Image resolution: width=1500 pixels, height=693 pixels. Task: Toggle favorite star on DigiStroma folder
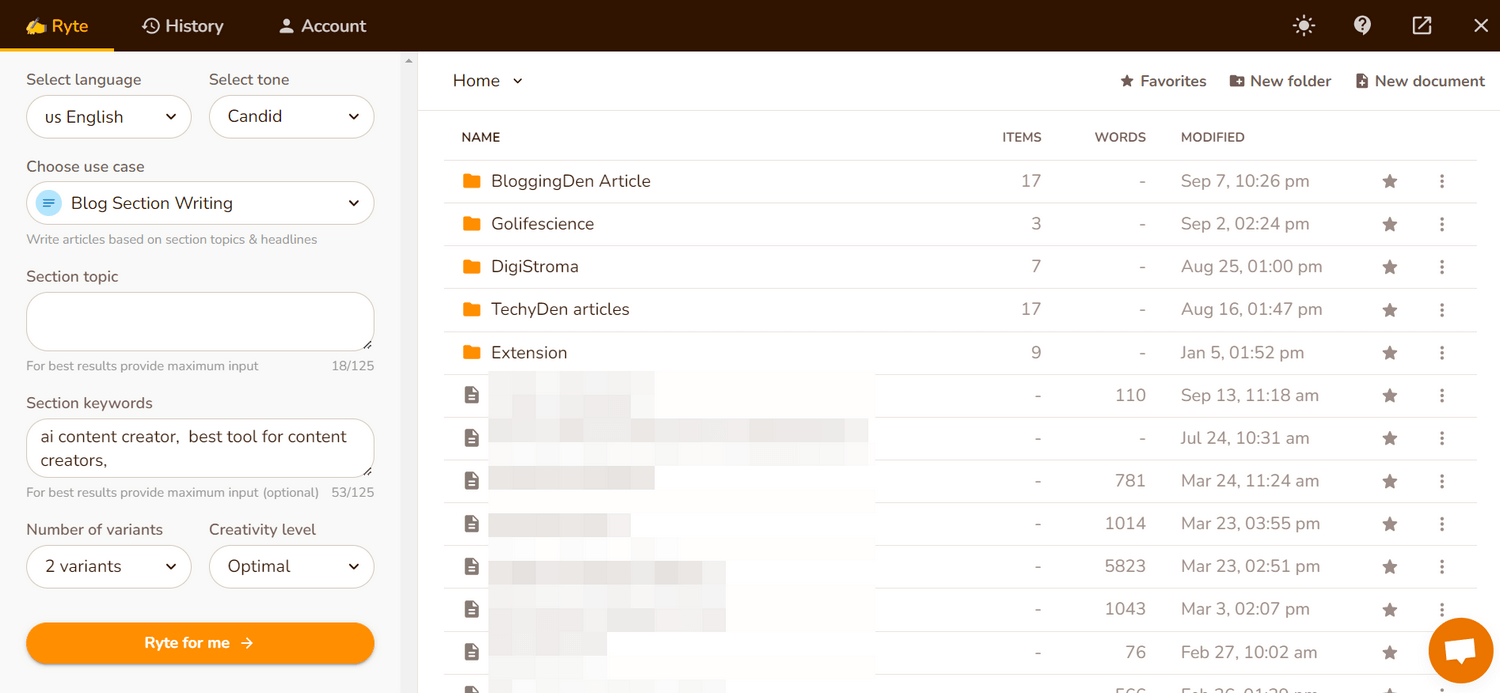(1389, 267)
